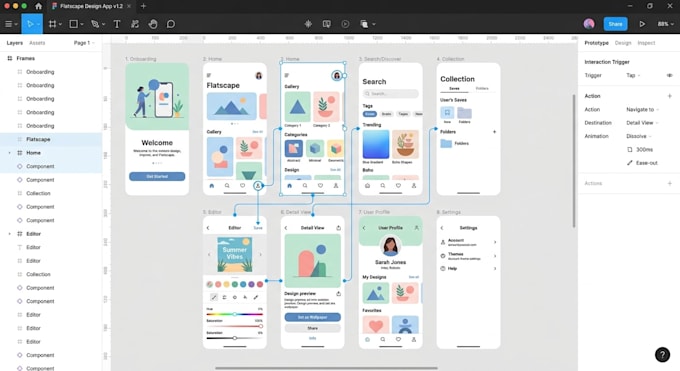This screenshot has height=371, width=680.
Task: Click the gray Share button in Detail View
Action: 312,328
